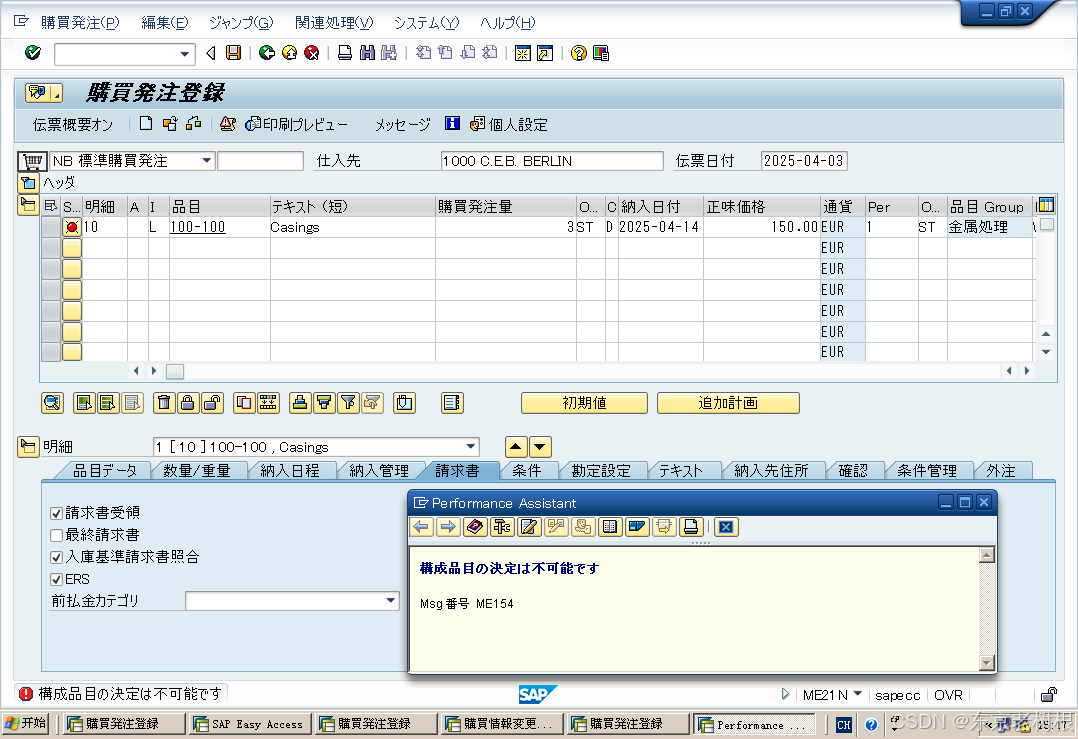Screen dimensions: 1078x739
Task: Click the table column configuration icon
Action: [1046, 205]
